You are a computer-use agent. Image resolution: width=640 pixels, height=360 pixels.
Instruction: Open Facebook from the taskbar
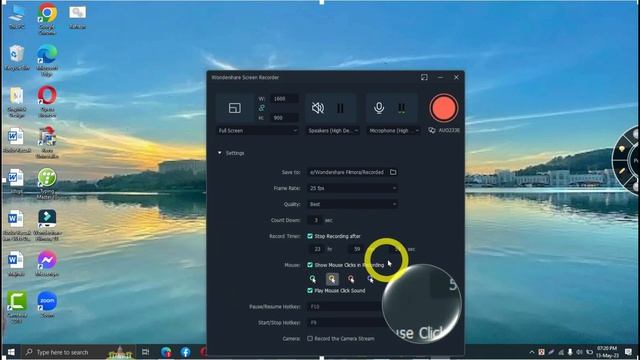[185, 352]
